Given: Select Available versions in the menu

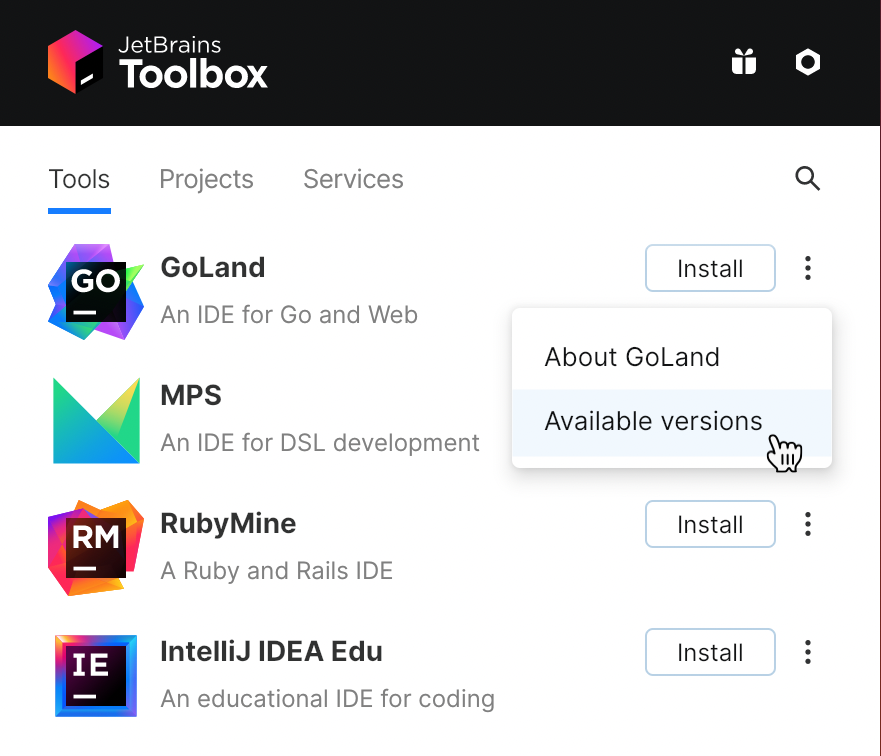Looking at the screenshot, I should tap(653, 421).
